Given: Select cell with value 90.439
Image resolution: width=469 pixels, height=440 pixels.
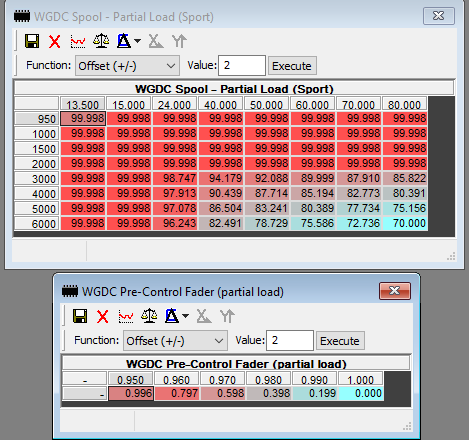Looking at the screenshot, I should click(221, 193).
